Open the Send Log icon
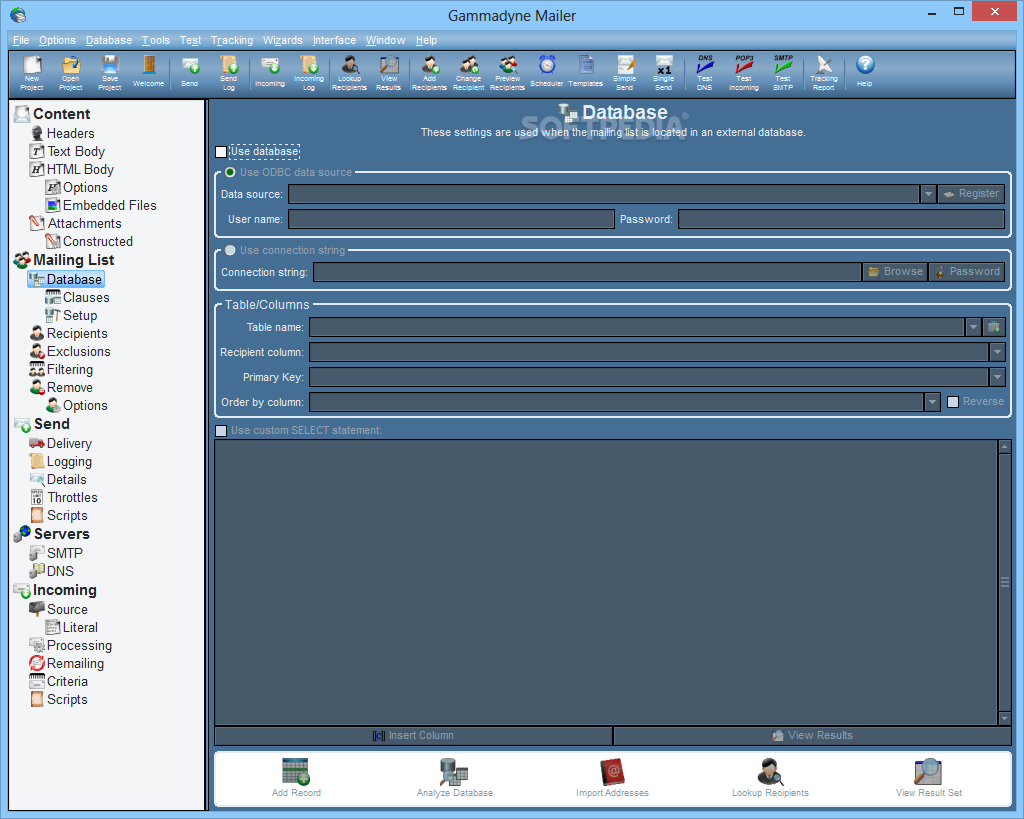 pos(229,72)
